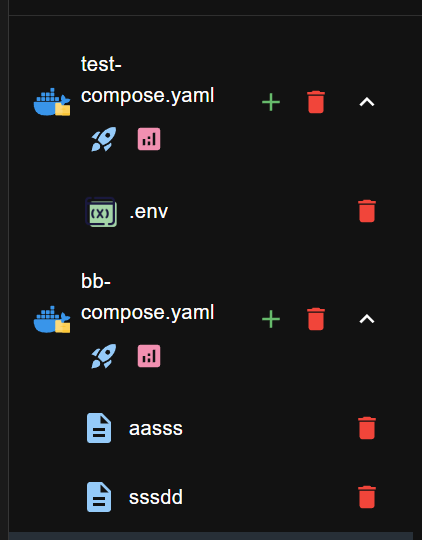Open the aasss file
422x540 pixels.
coord(156,429)
